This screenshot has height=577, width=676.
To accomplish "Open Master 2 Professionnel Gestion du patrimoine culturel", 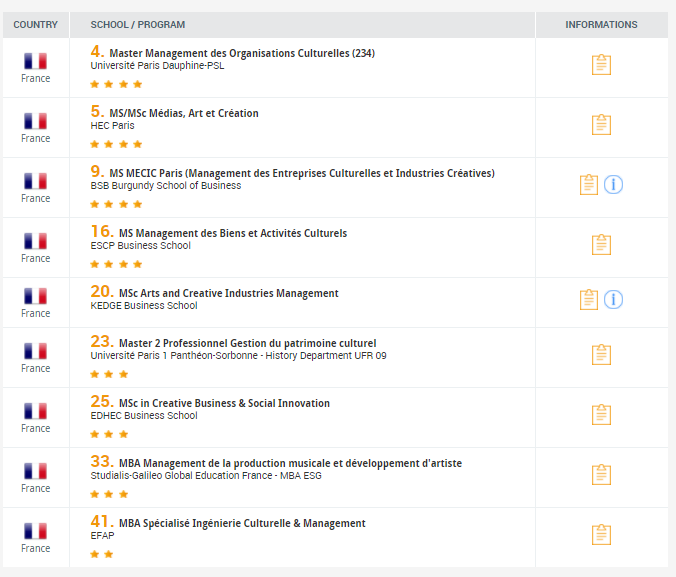I will [x=247, y=343].
